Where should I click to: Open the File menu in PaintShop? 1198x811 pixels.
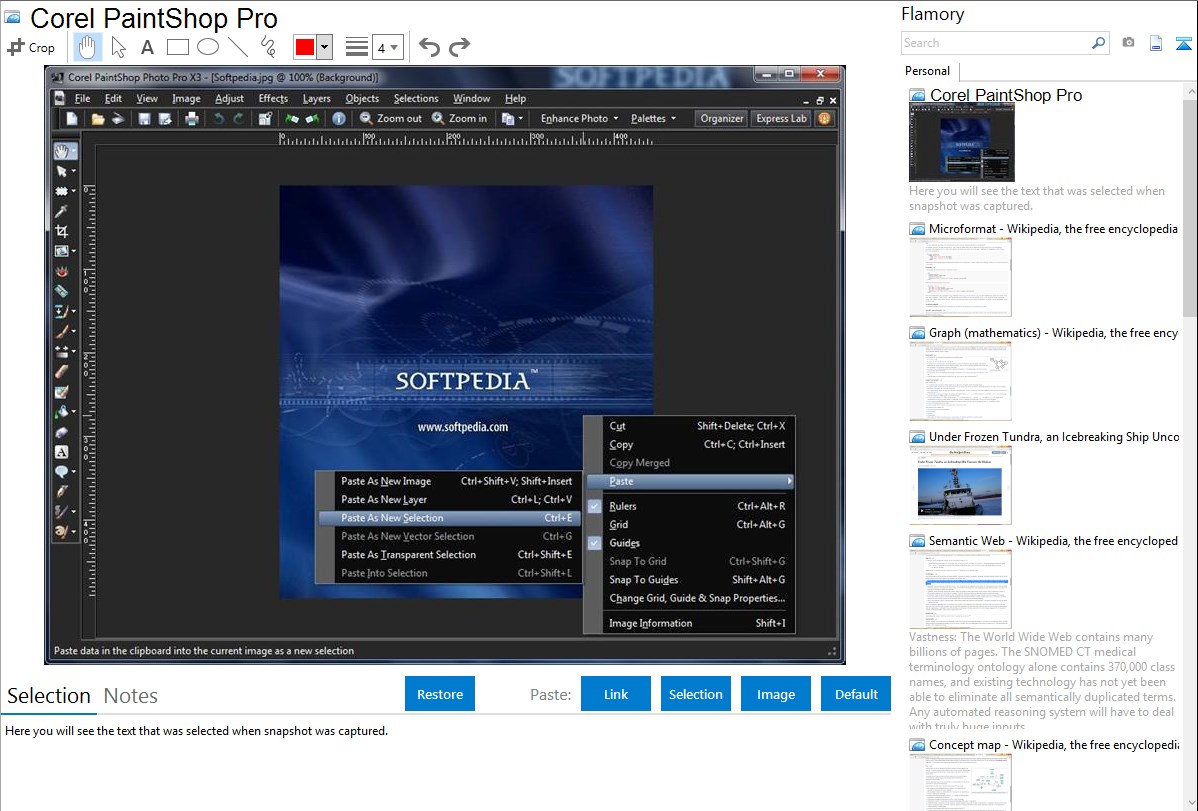[83, 99]
